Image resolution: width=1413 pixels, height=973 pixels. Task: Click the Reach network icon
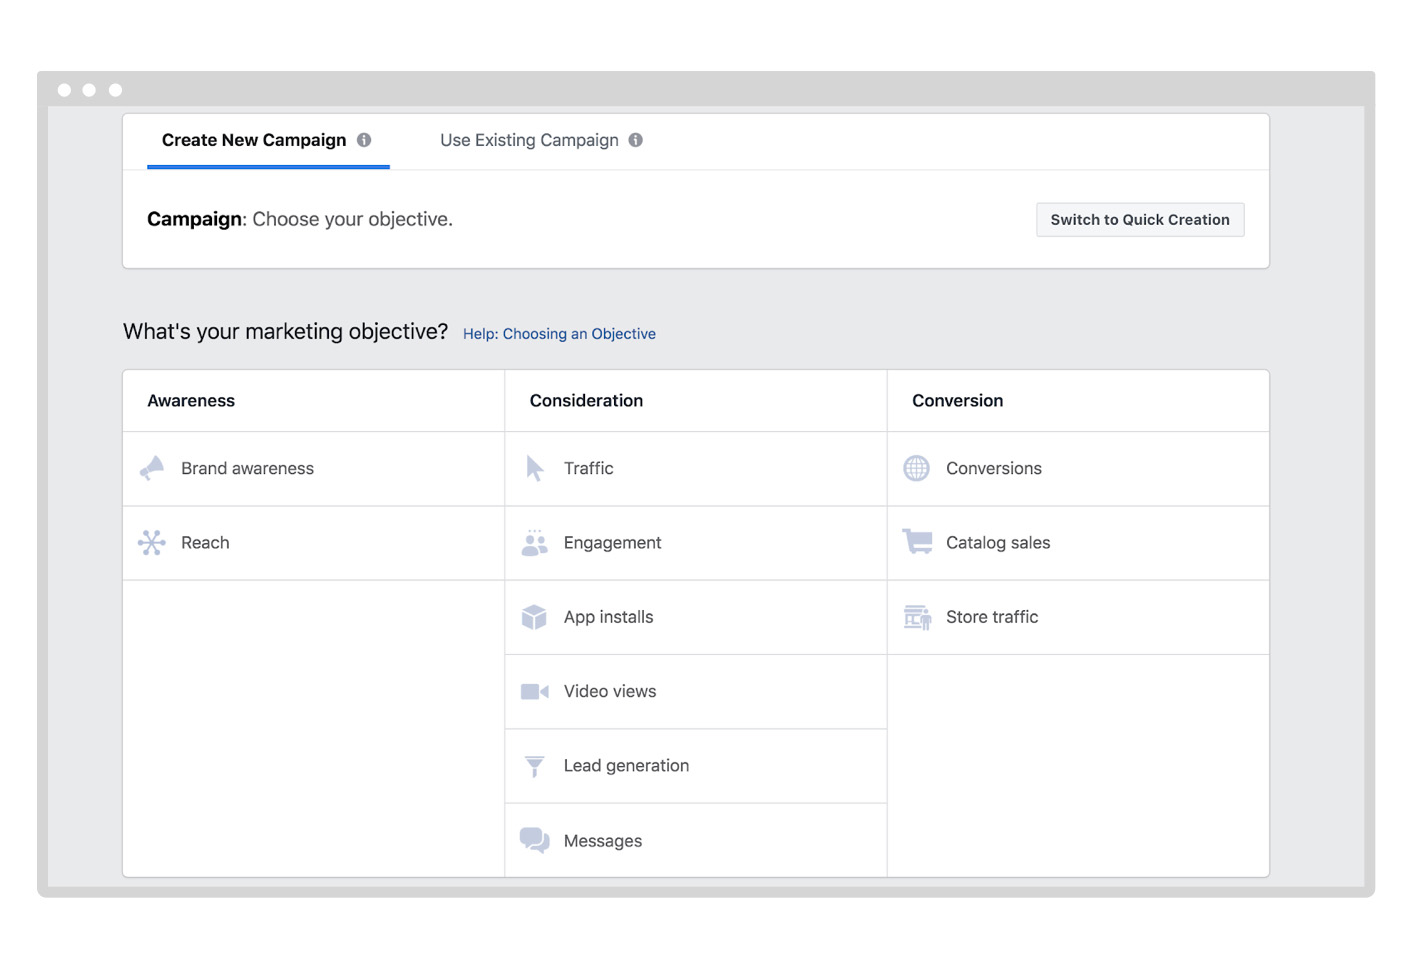(x=152, y=542)
